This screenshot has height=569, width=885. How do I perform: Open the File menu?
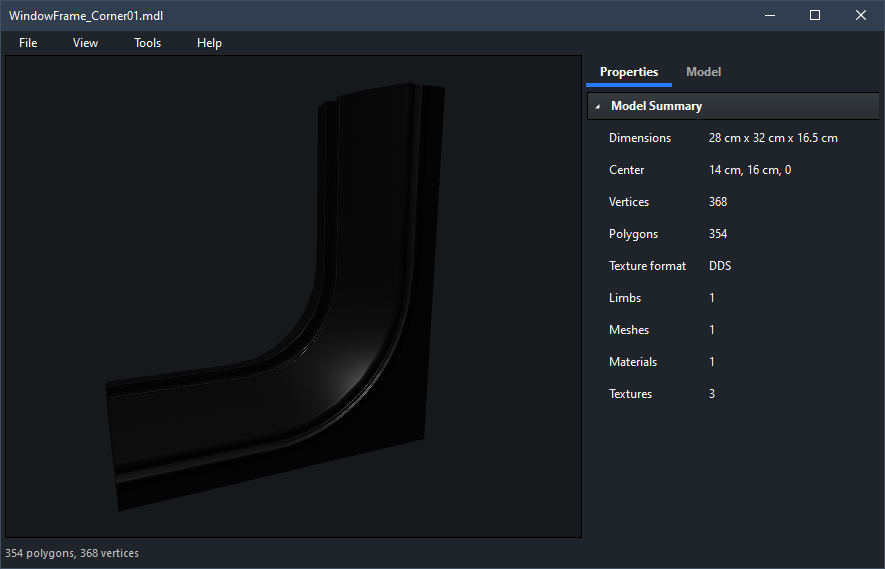[28, 43]
